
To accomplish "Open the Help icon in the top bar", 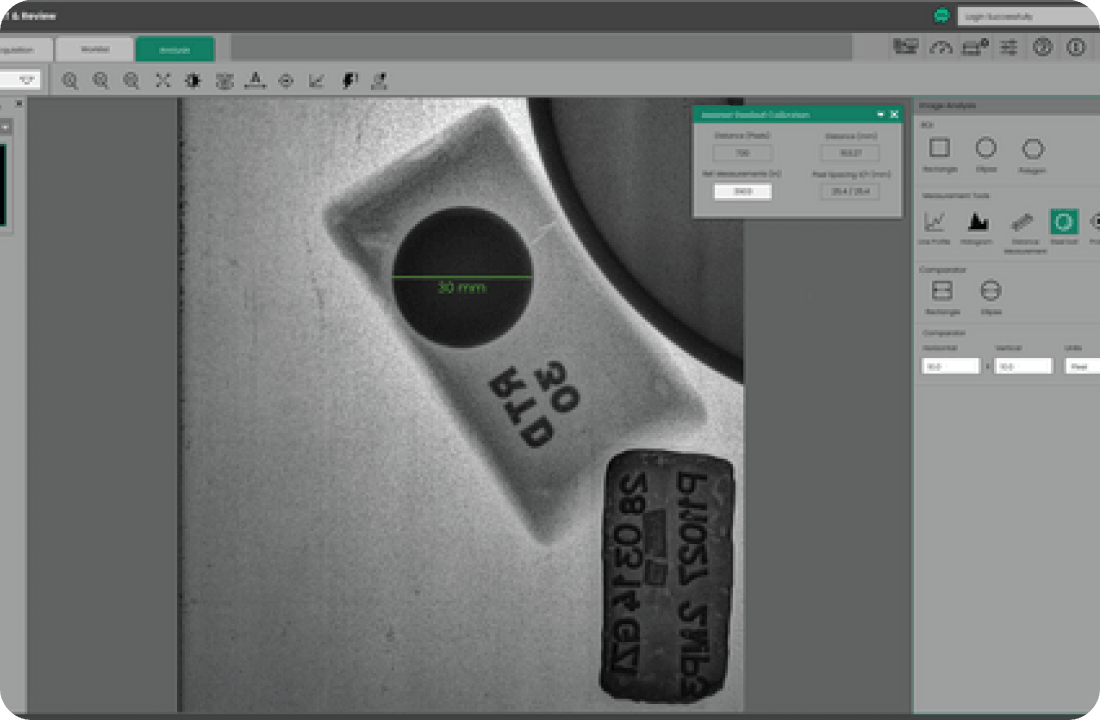I will coord(1041,47).
